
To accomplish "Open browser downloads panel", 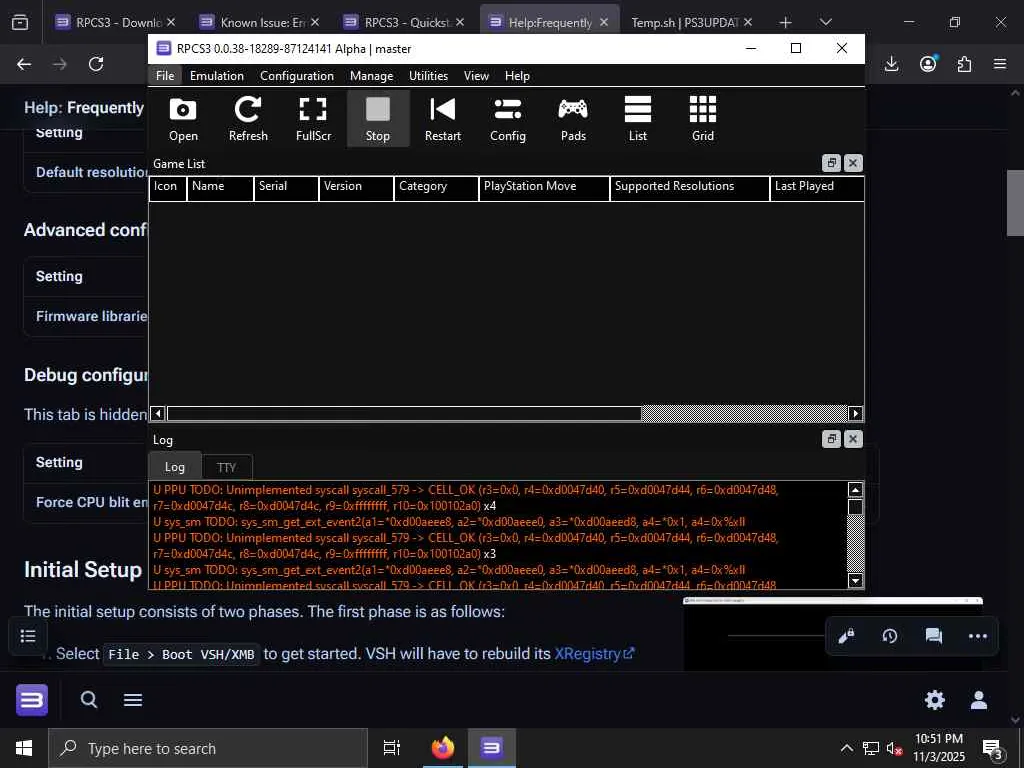I will click(x=891, y=64).
